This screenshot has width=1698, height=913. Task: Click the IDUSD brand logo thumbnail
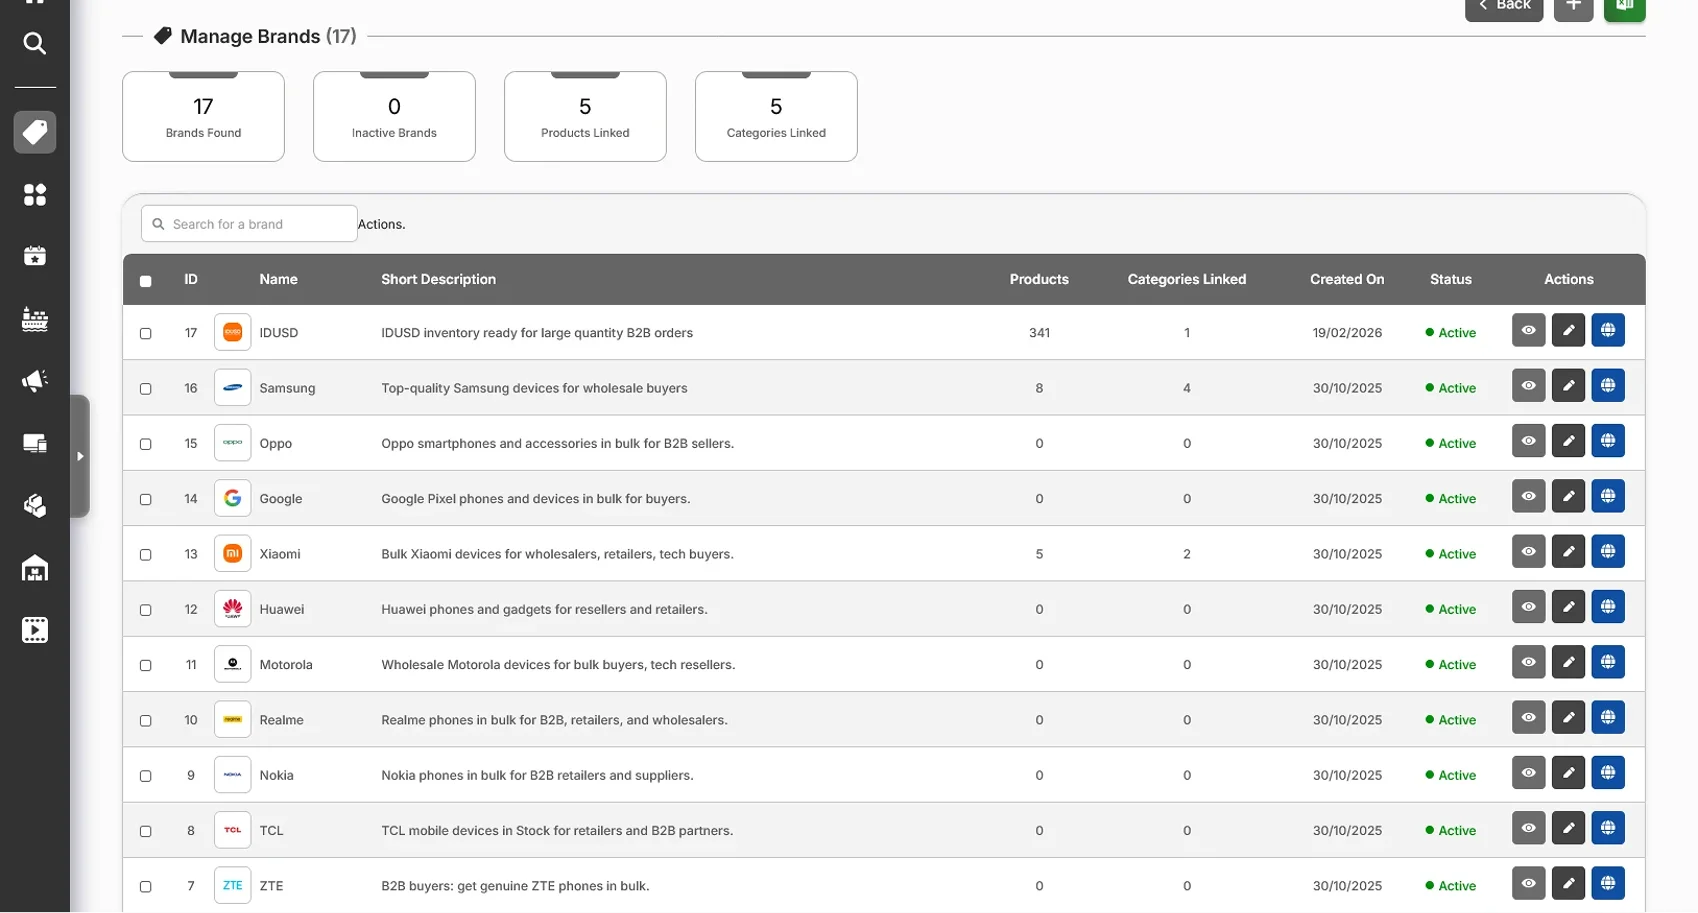point(232,332)
